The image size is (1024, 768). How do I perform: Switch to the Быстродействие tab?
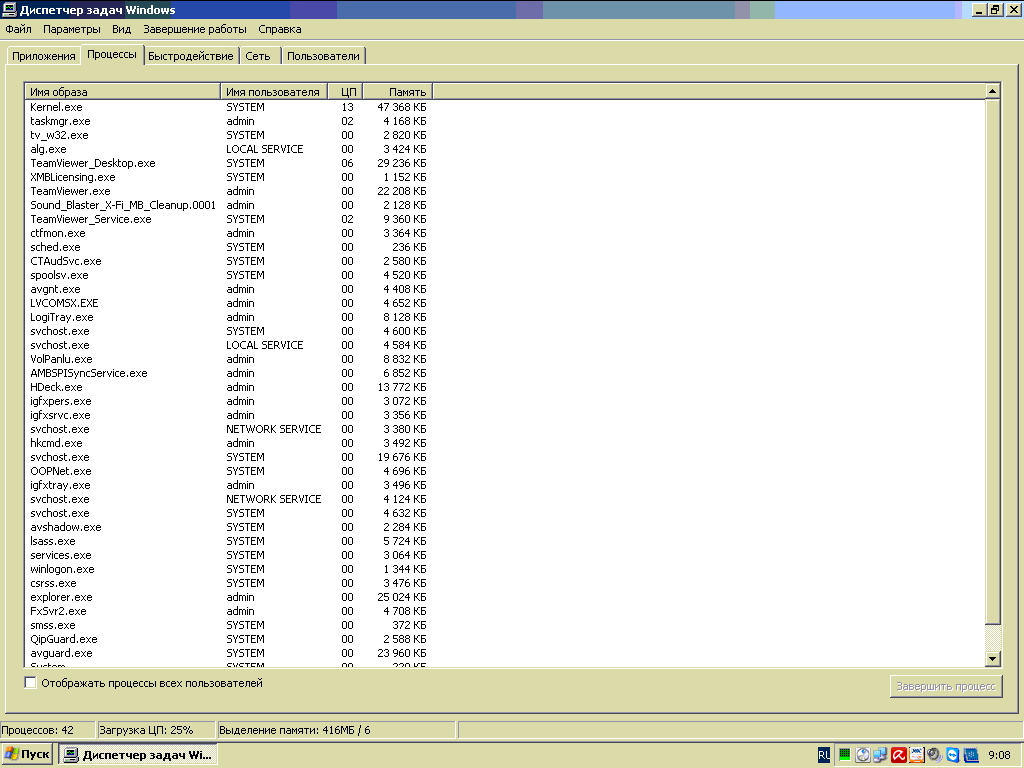[x=191, y=56]
